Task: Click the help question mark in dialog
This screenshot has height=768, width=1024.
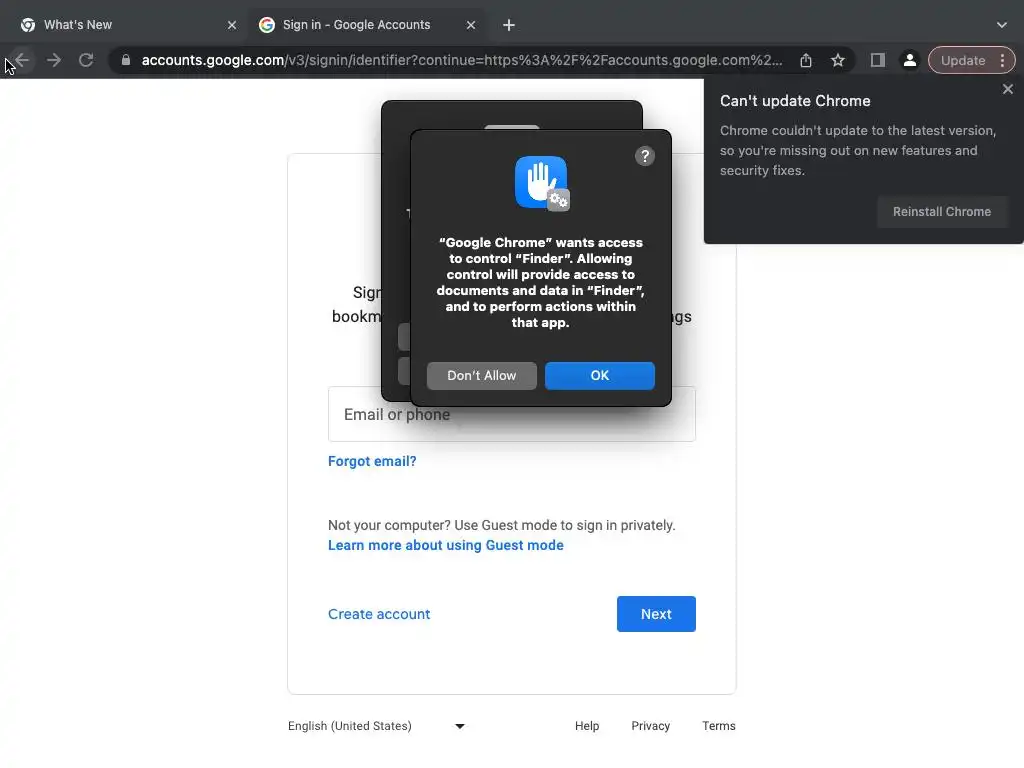Action: point(645,156)
